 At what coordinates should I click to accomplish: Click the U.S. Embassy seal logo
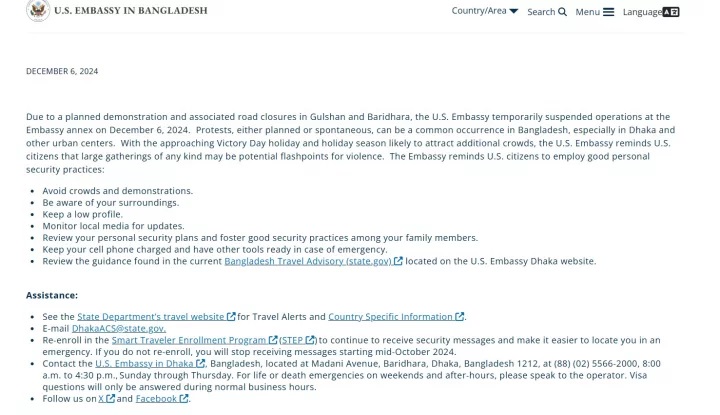click(38, 10)
